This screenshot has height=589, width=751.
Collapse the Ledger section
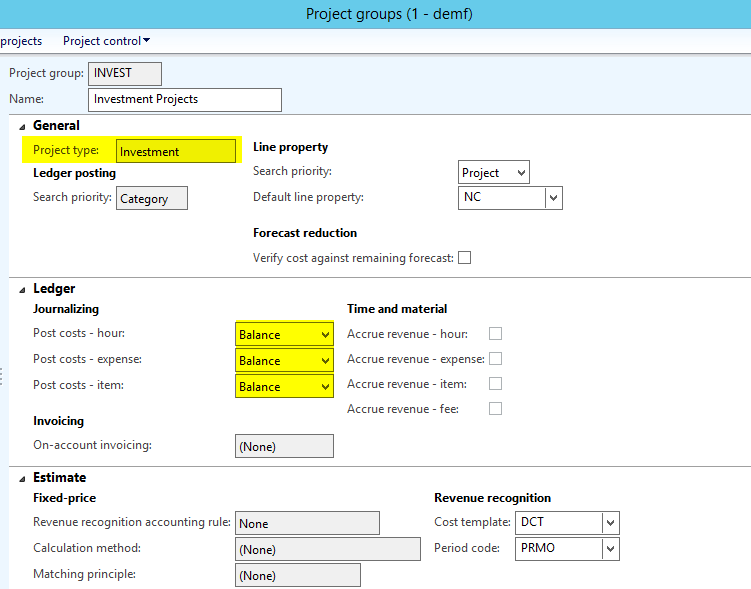click(x=23, y=289)
